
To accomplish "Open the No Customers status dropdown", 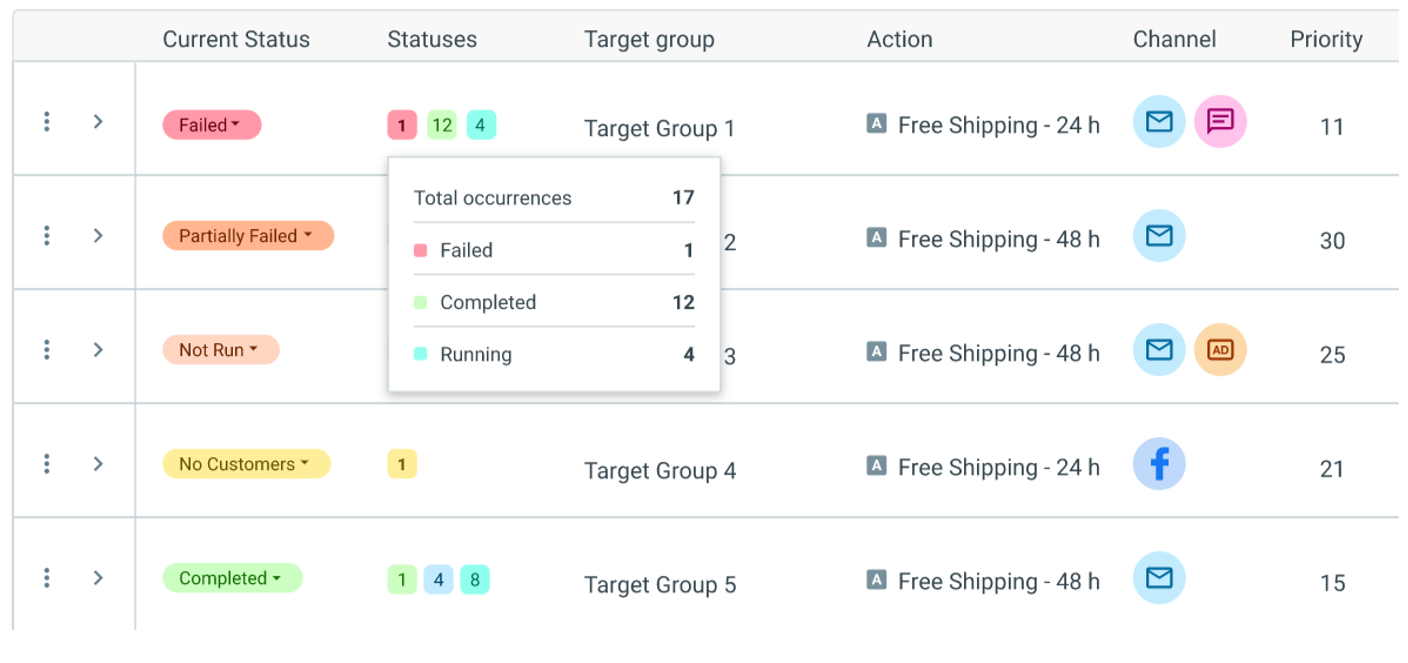I will (246, 464).
